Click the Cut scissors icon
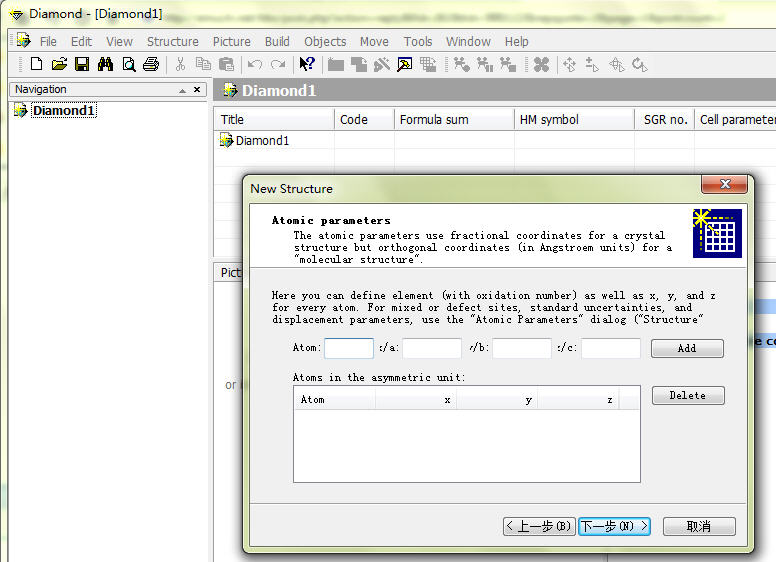Viewport: 776px width, 562px height. coord(180,64)
